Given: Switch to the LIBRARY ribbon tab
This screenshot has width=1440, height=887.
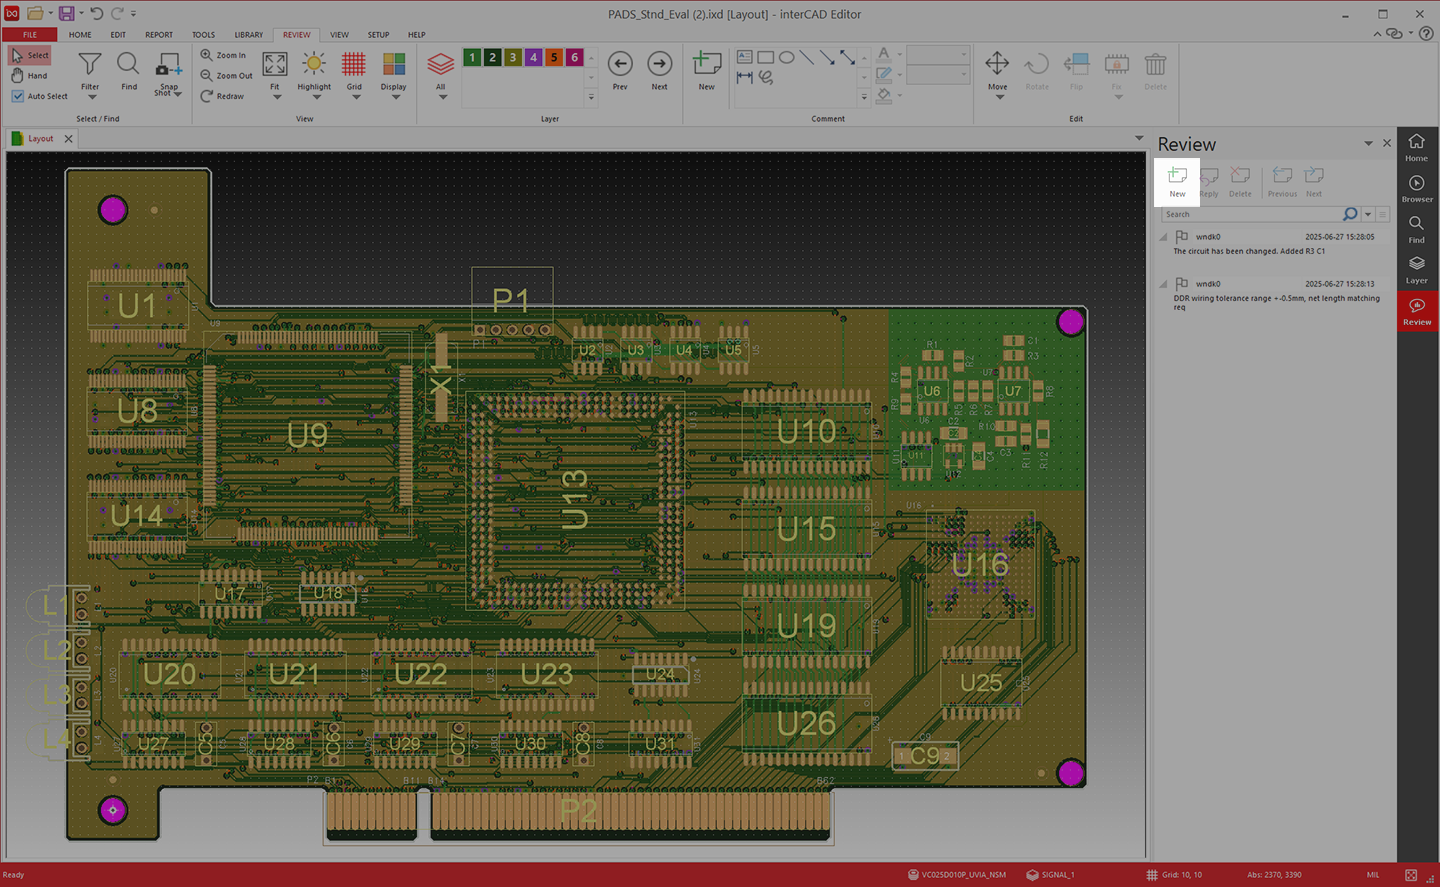Looking at the screenshot, I should pyautogui.click(x=249, y=35).
